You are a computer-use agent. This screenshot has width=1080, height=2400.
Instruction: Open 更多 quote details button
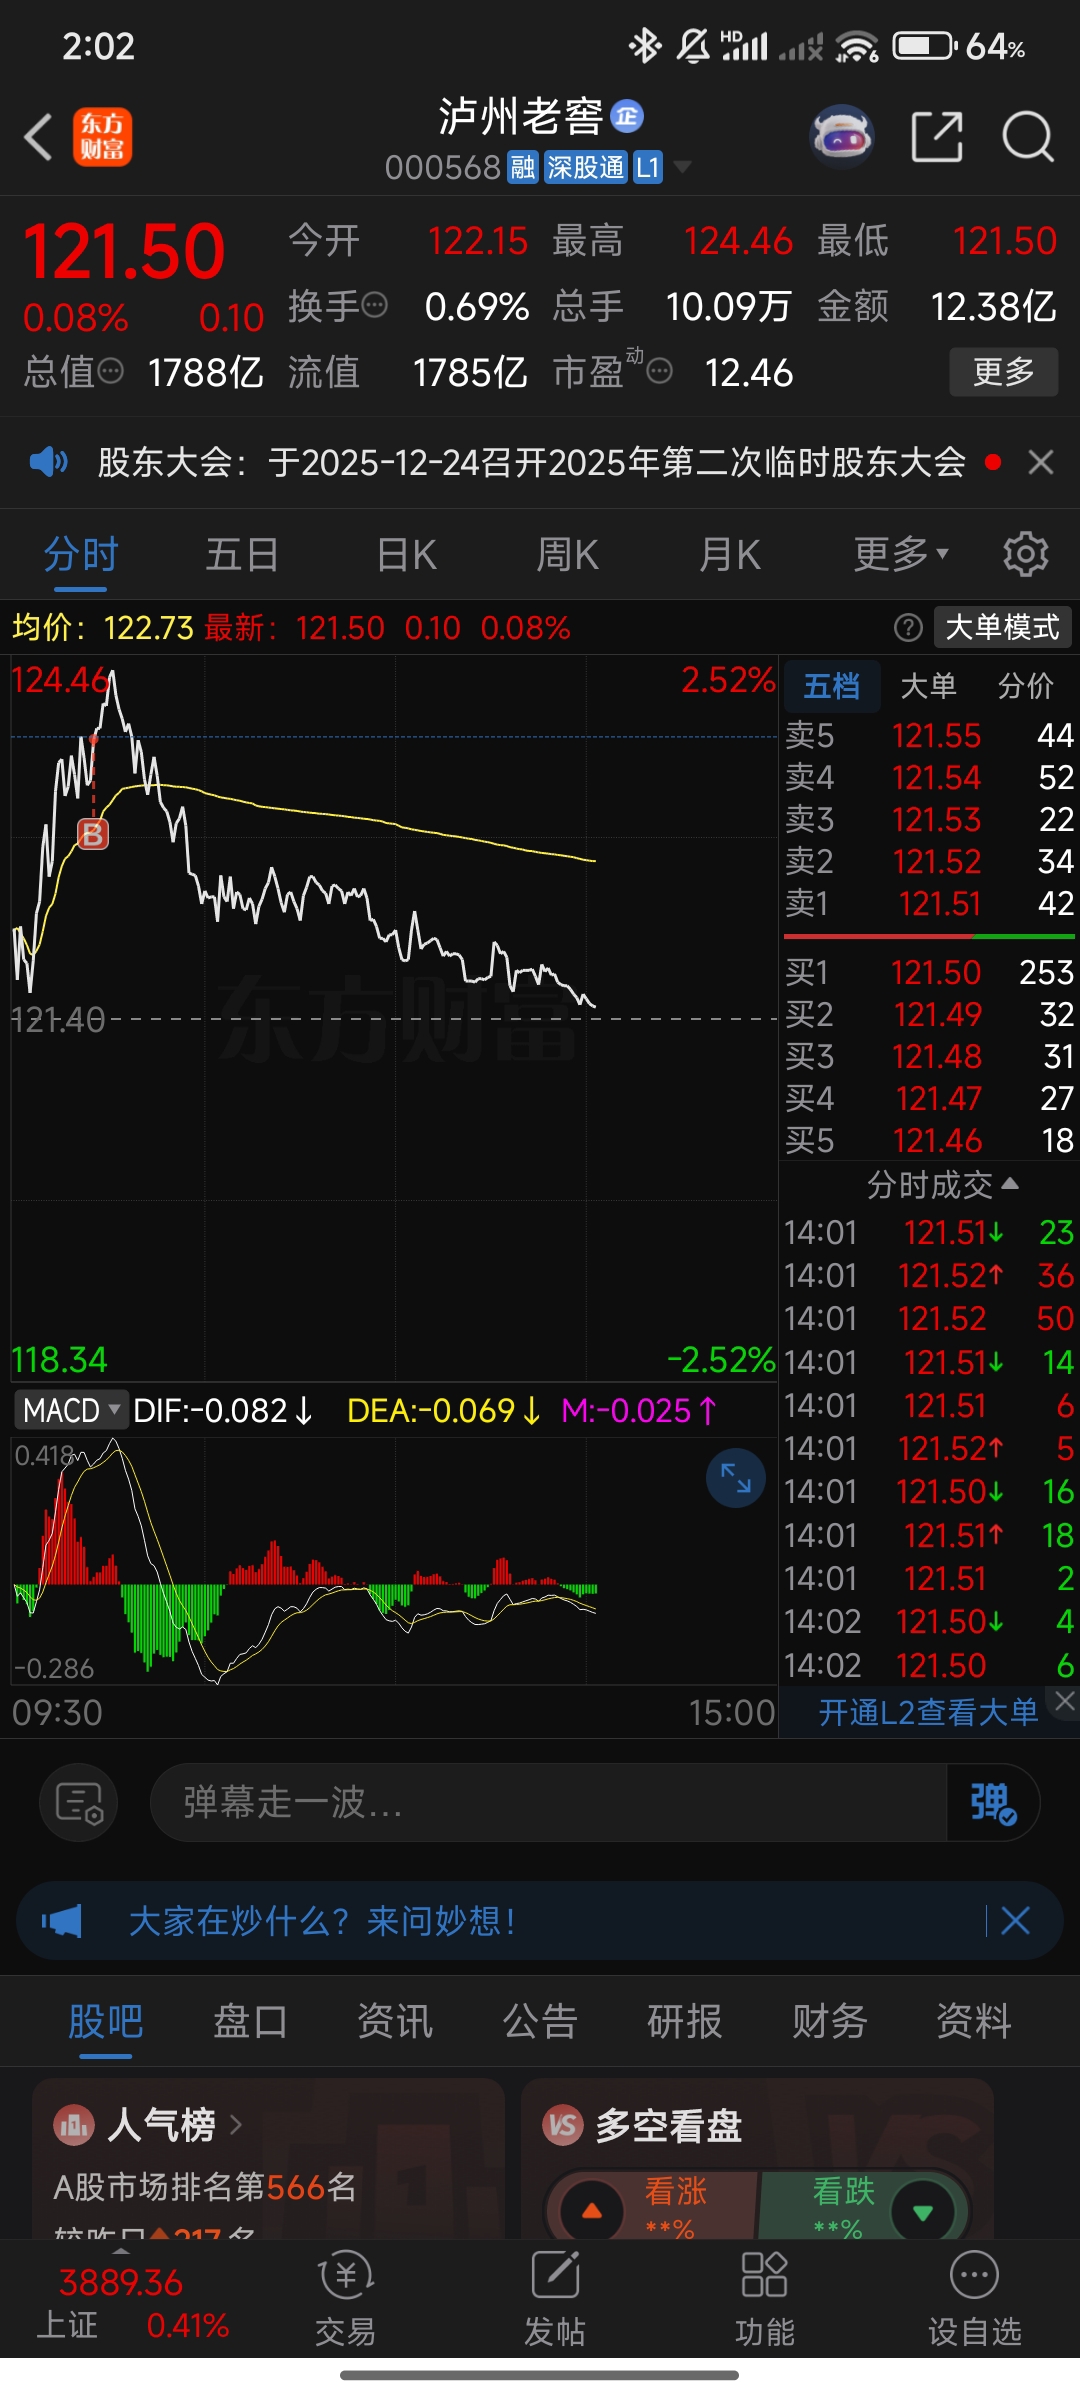point(1003,372)
